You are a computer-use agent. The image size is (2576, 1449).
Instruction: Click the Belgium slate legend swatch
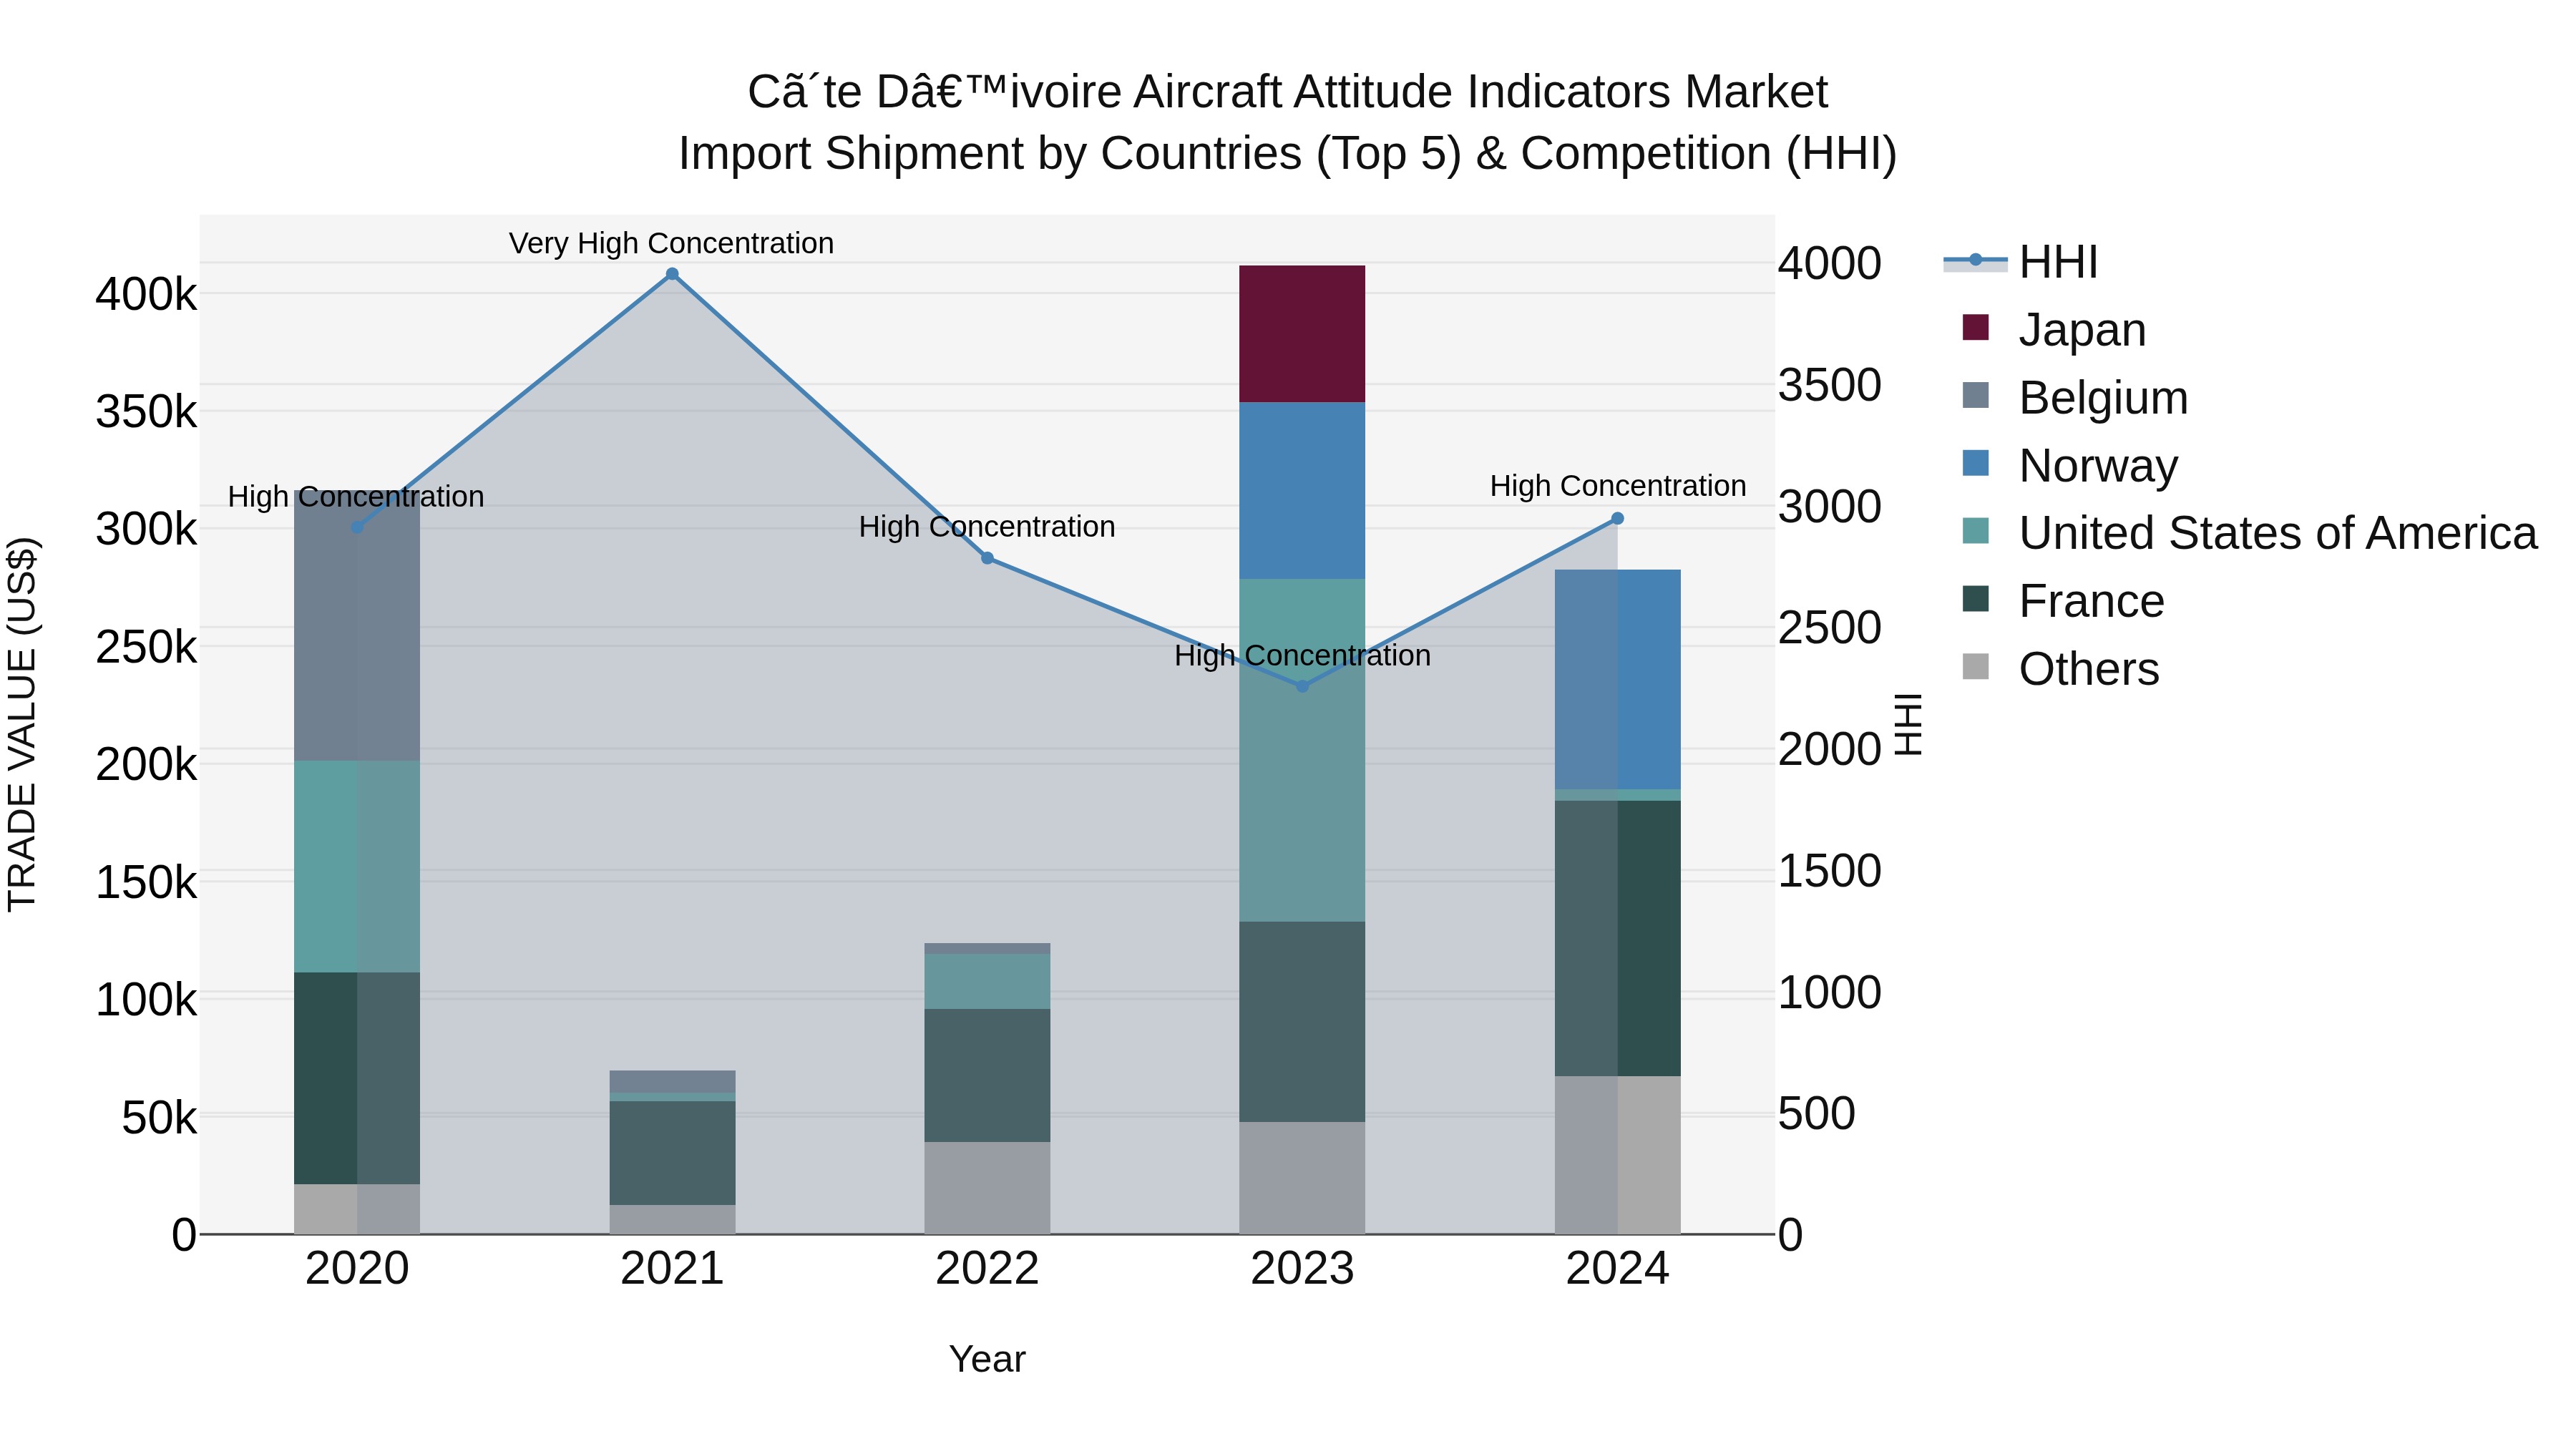[1975, 395]
